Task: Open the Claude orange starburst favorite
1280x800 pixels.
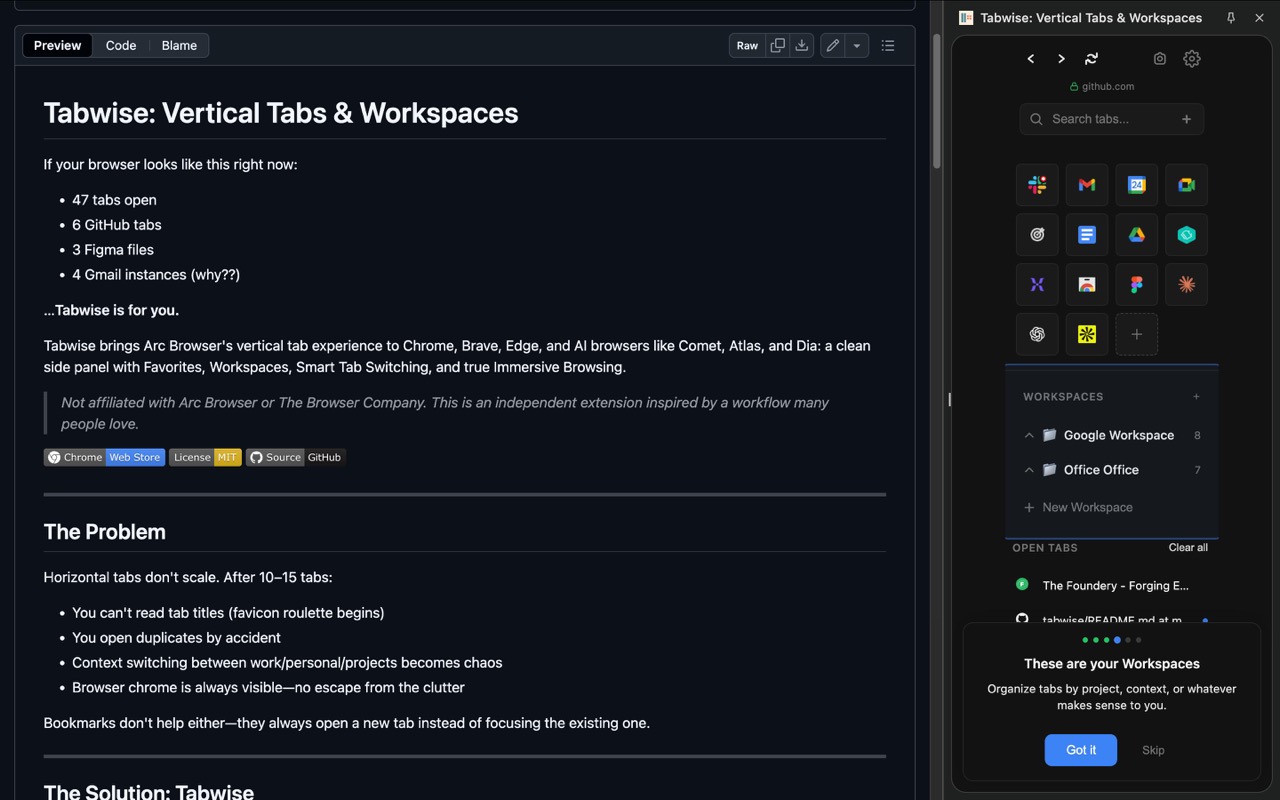Action: 1187,285
